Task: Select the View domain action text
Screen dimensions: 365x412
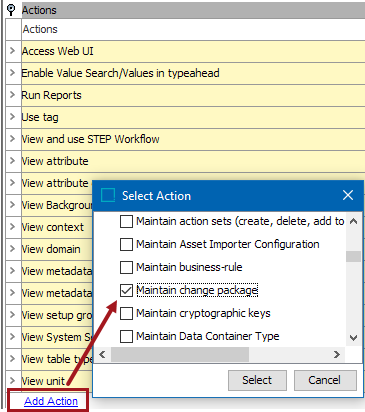Action: [51, 249]
